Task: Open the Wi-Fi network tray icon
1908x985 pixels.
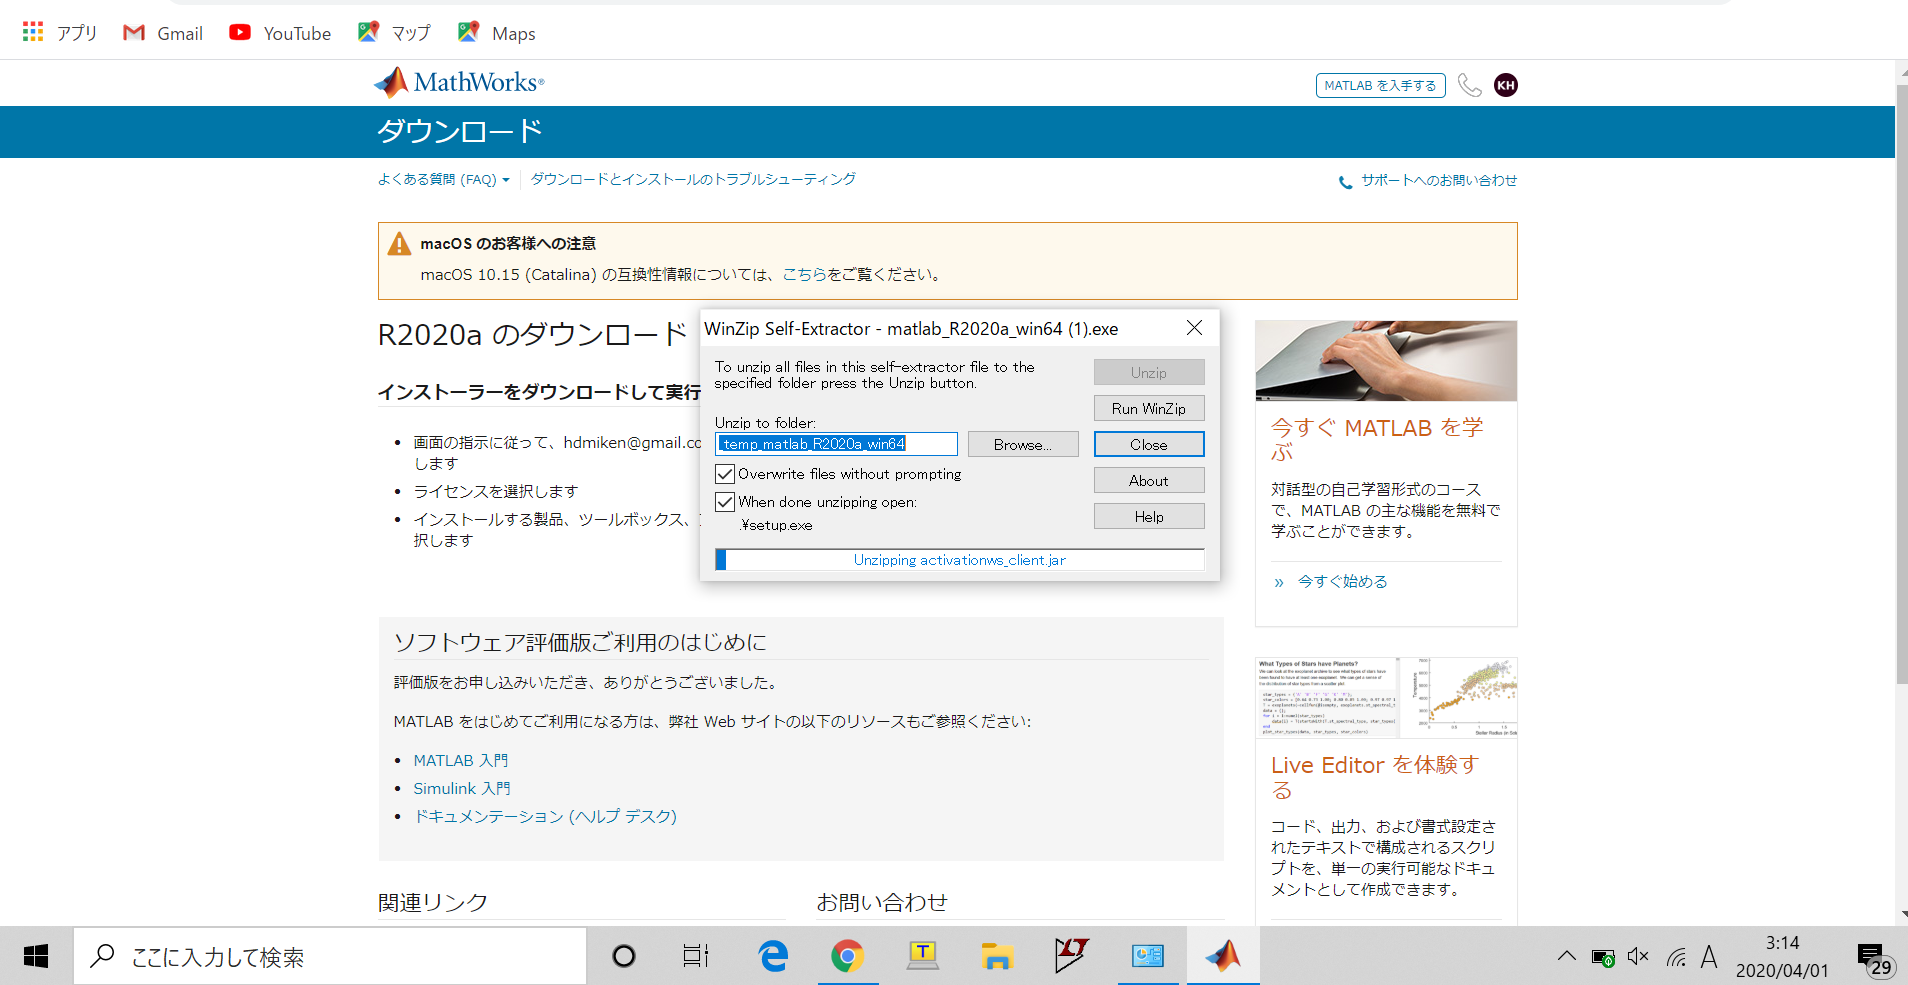Action: tap(1676, 958)
